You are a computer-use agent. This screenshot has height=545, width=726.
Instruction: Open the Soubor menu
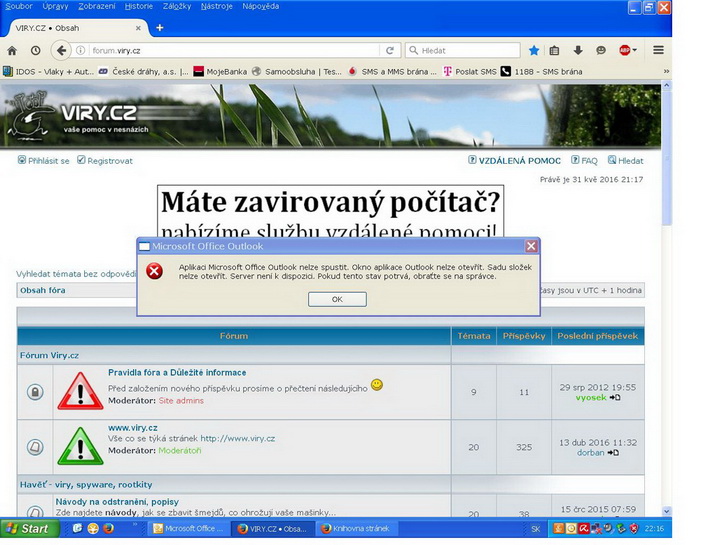click(x=19, y=6)
